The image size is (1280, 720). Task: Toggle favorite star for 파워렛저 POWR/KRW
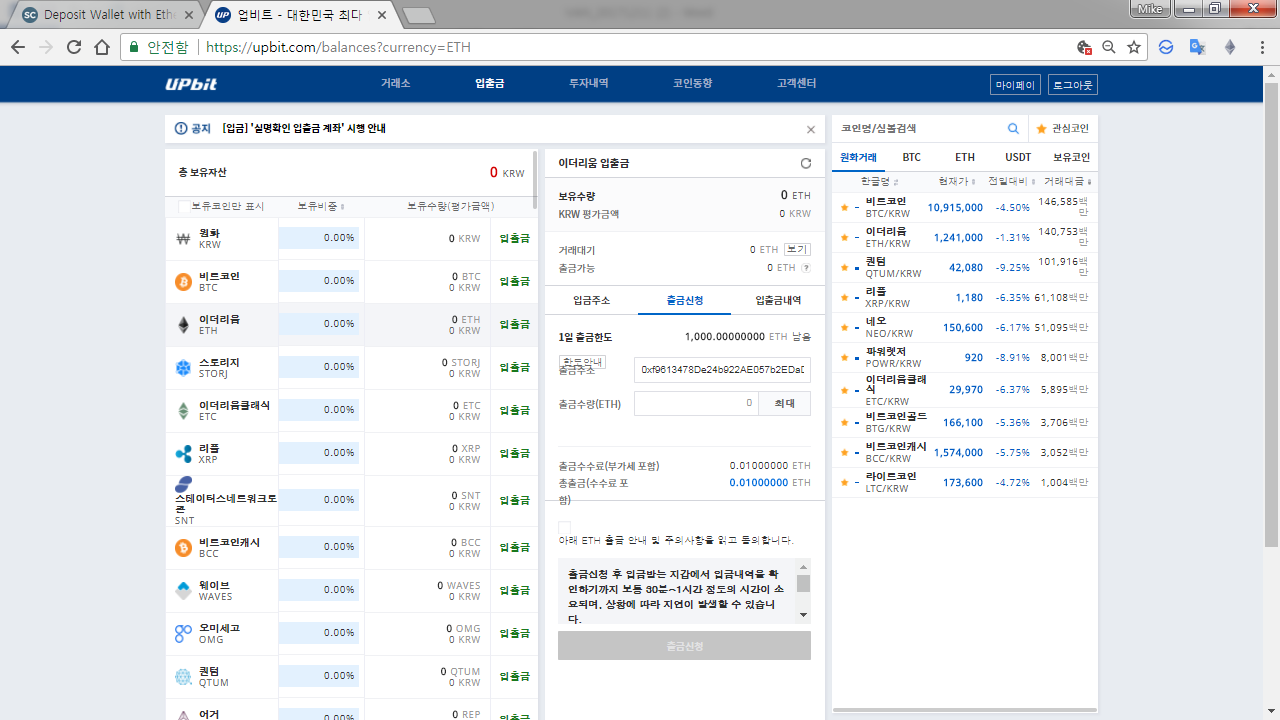tap(844, 358)
